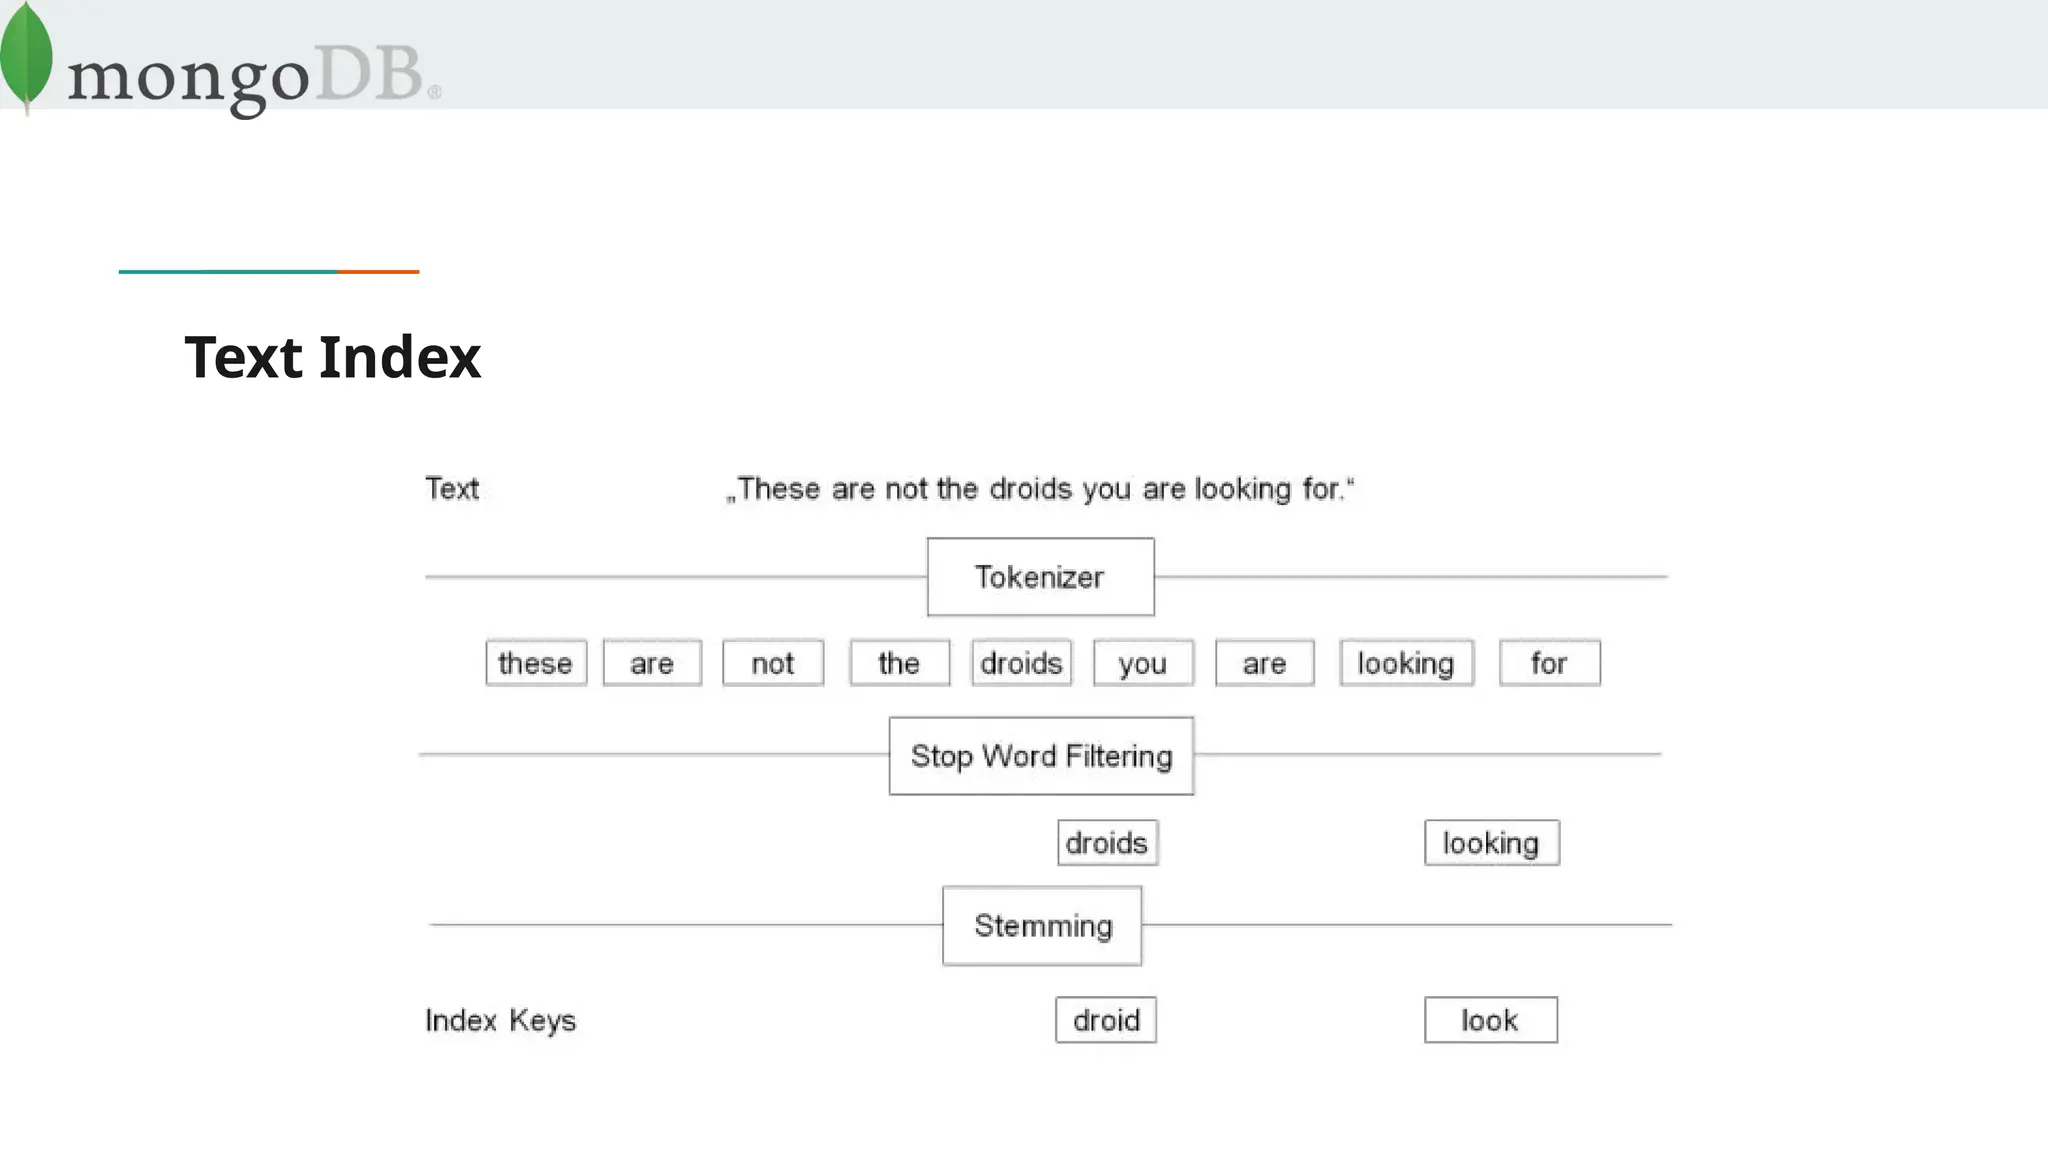Select the "These are not the droids" sentence
Viewport: 2048px width, 1152px height.
(1040, 489)
